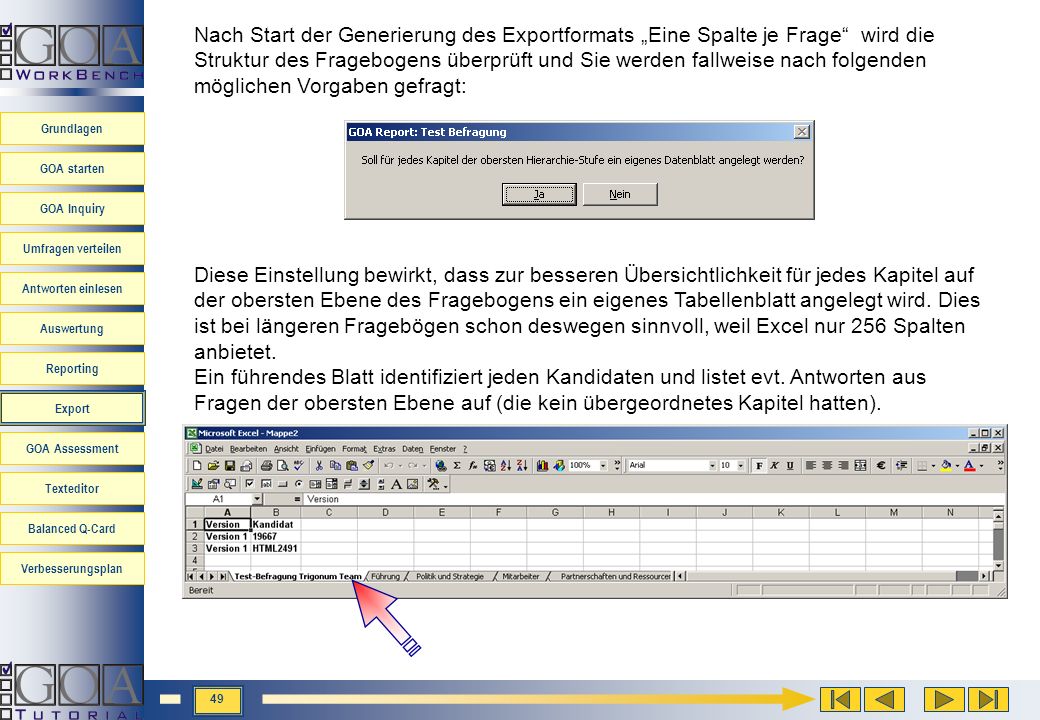Open the Arial font name dropdown

click(712, 465)
